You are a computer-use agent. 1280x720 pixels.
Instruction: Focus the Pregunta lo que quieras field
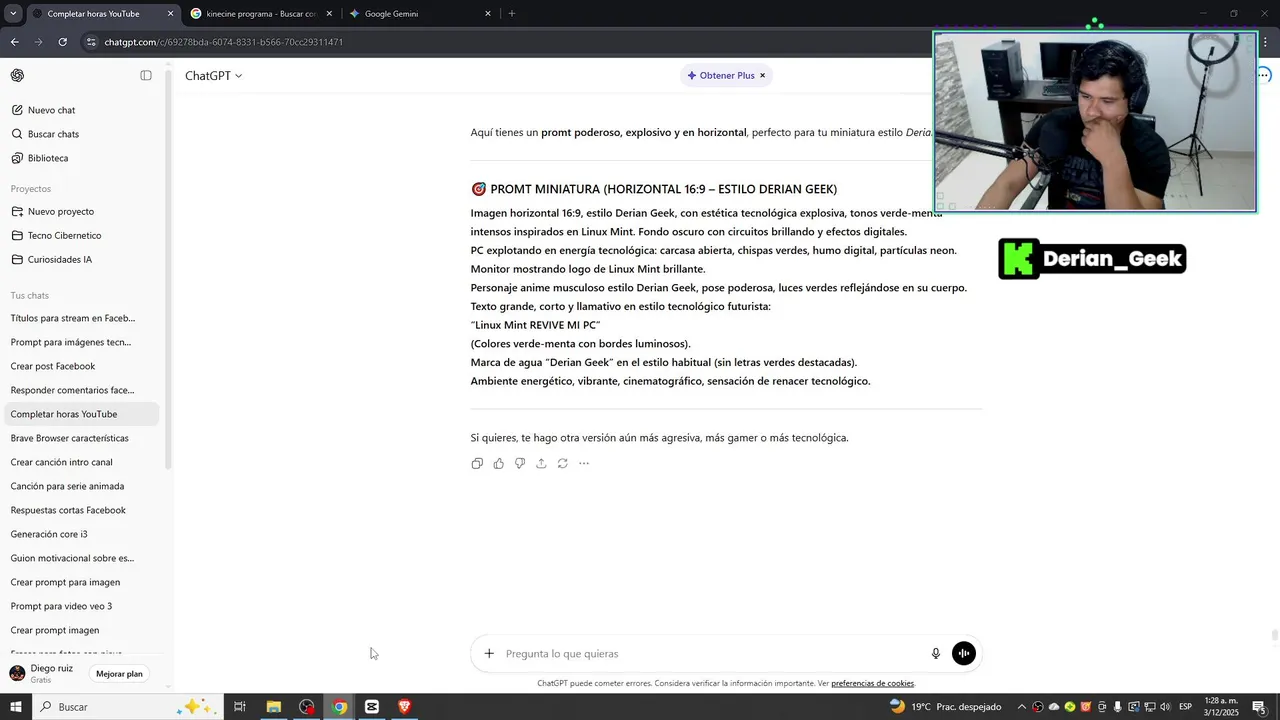coord(712,654)
